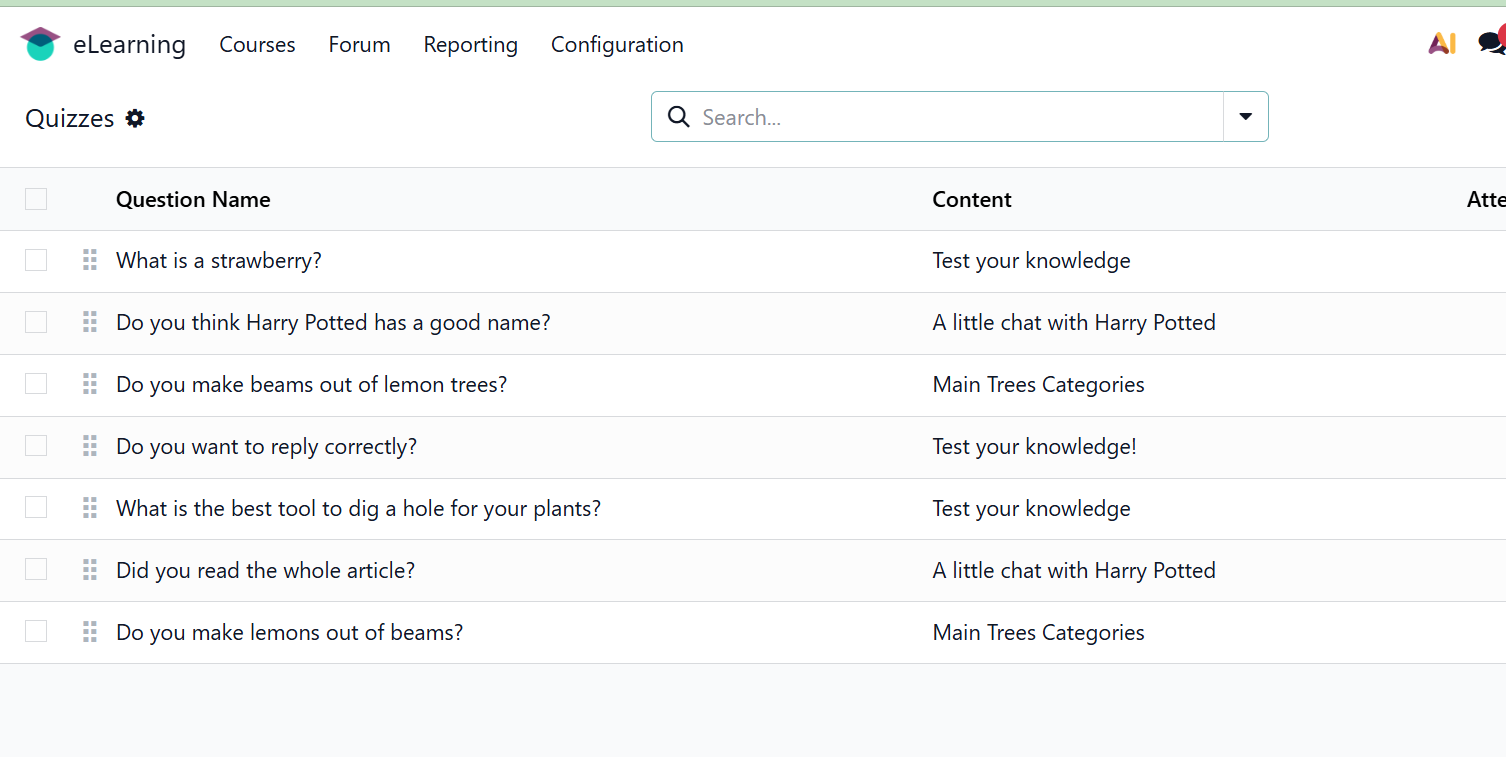The width and height of the screenshot is (1506, 757).
Task: Click into the Search text field
Action: (950, 117)
